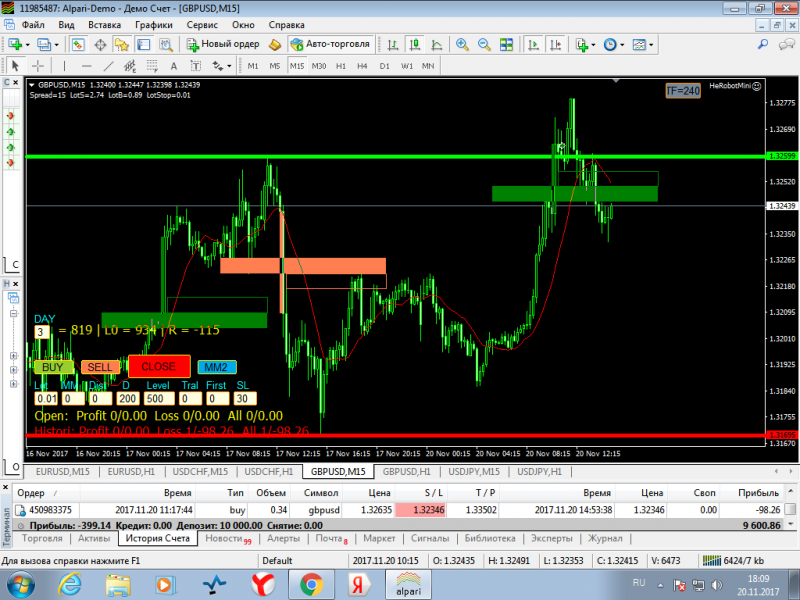Switch to the USDJPY,M15 chart tab
Image resolution: width=800 pixels, height=600 pixels.
coord(474,472)
